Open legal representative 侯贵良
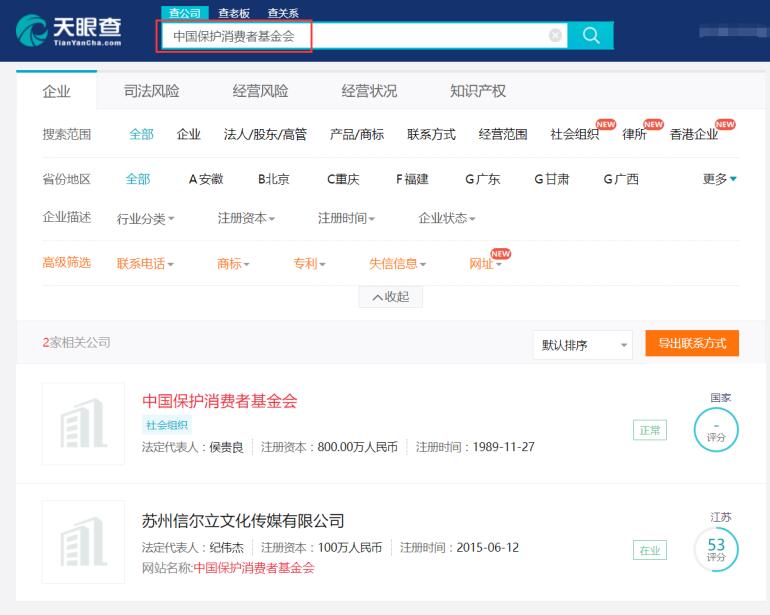This screenshot has height=615, width=770. 226,447
